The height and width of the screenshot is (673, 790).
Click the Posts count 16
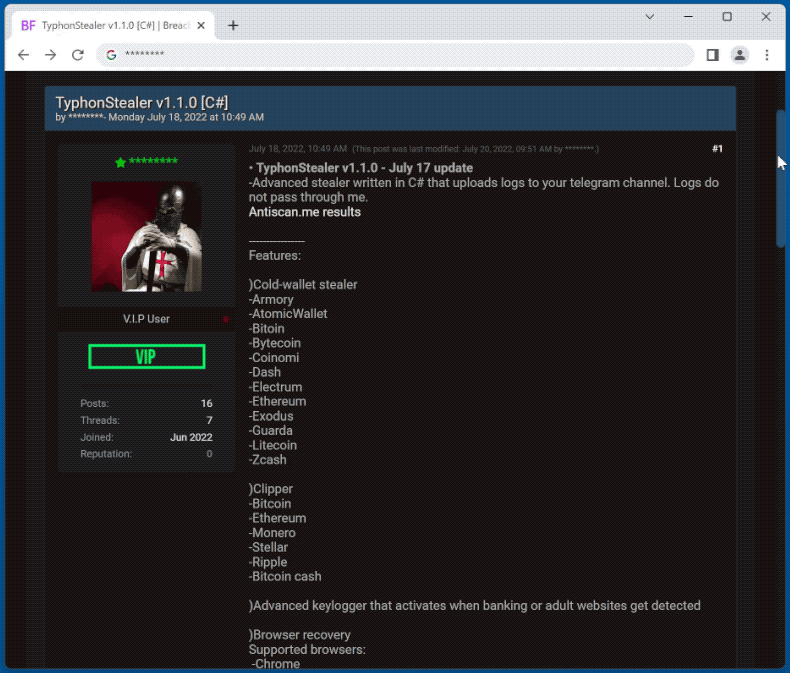click(x=207, y=403)
